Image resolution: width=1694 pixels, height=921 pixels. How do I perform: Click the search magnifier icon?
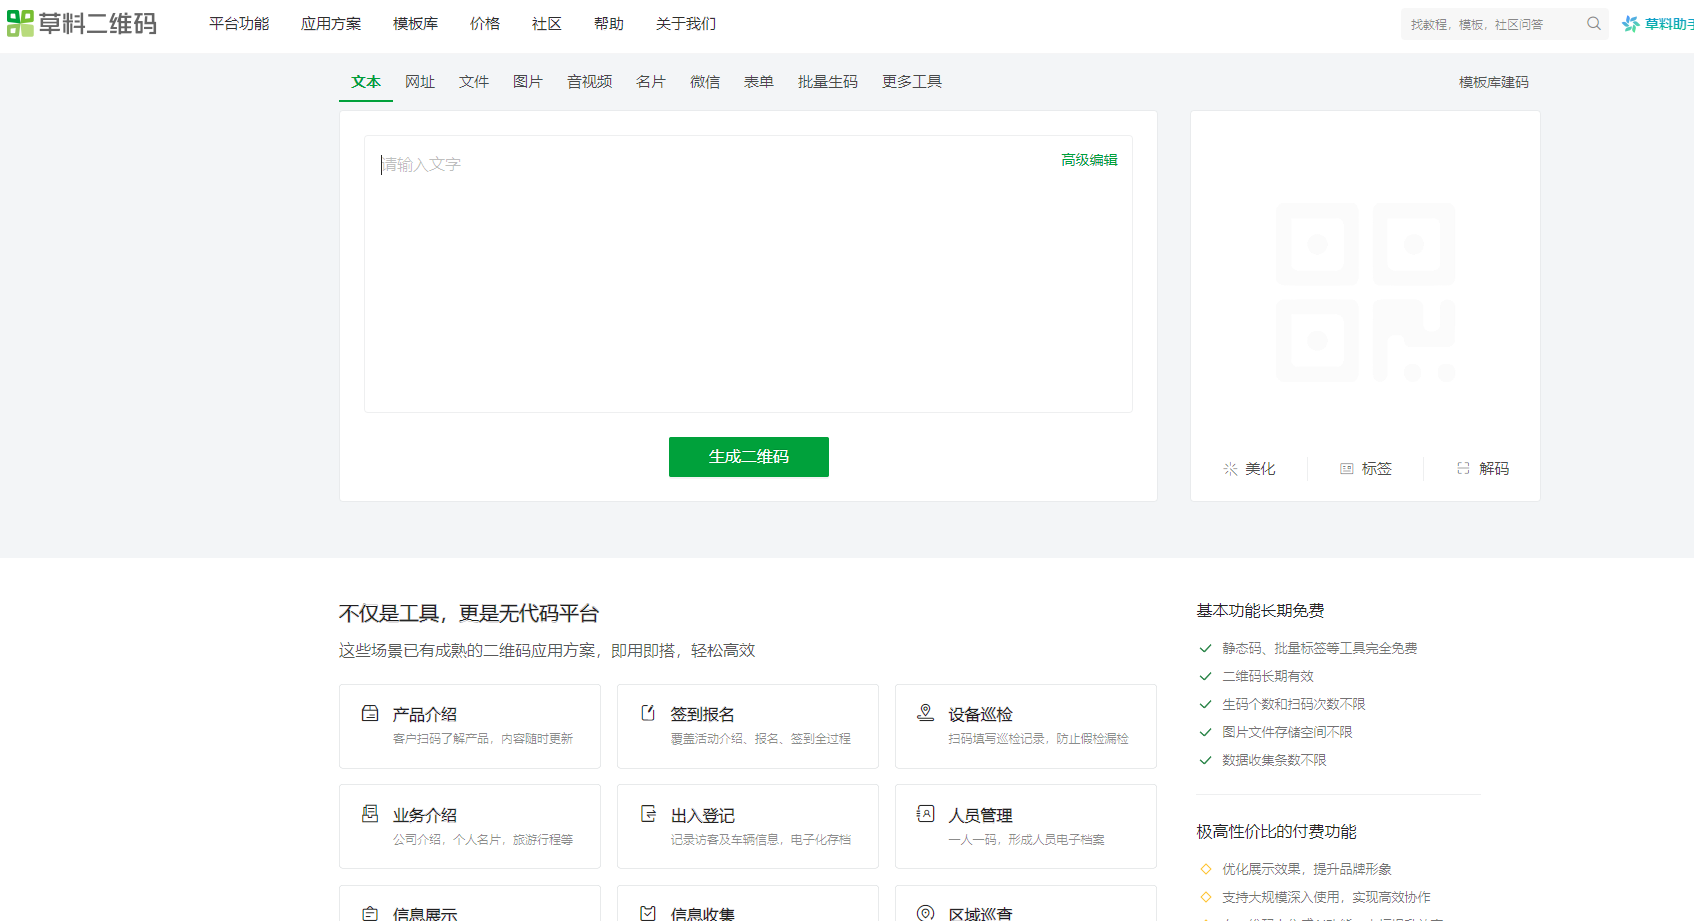1593,23
